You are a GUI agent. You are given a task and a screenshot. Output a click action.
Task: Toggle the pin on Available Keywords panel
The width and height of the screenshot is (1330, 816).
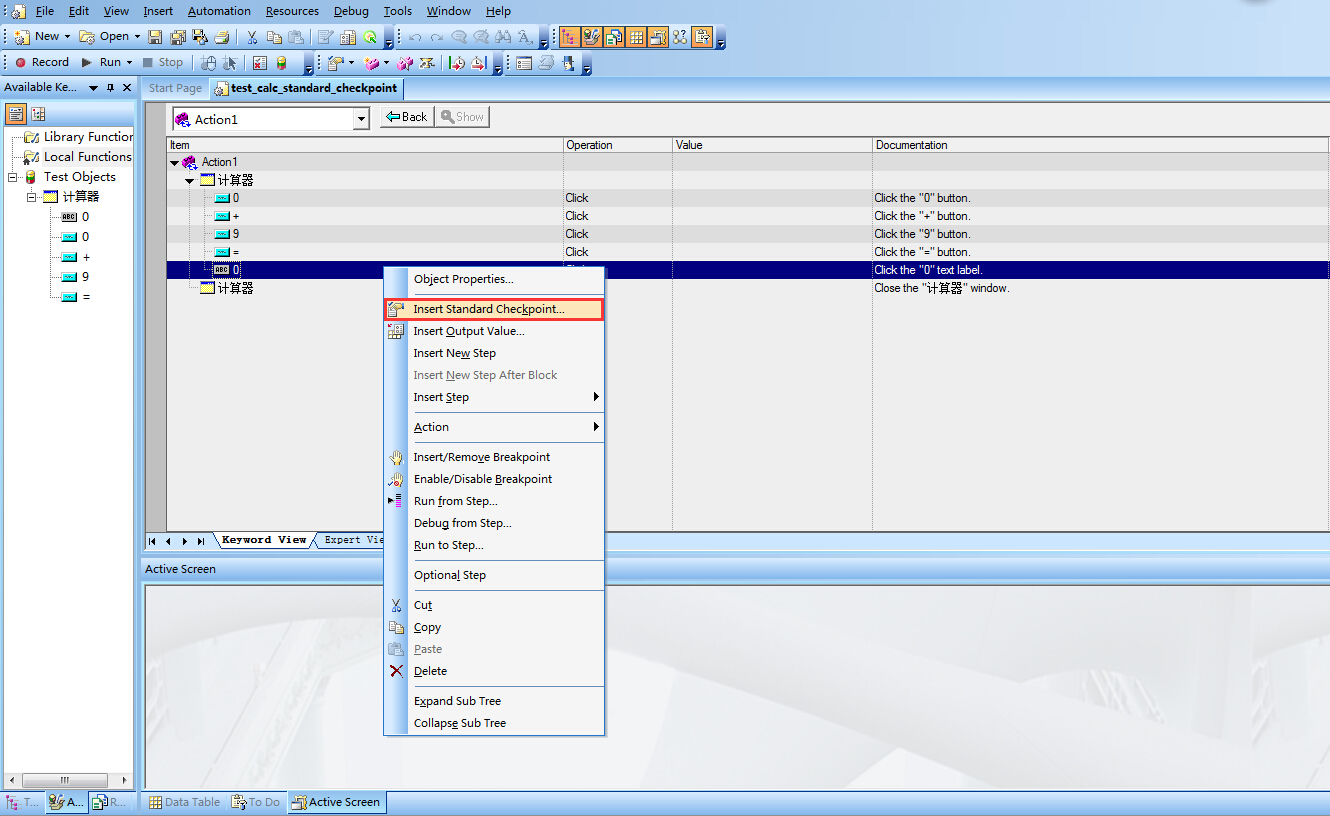[110, 87]
